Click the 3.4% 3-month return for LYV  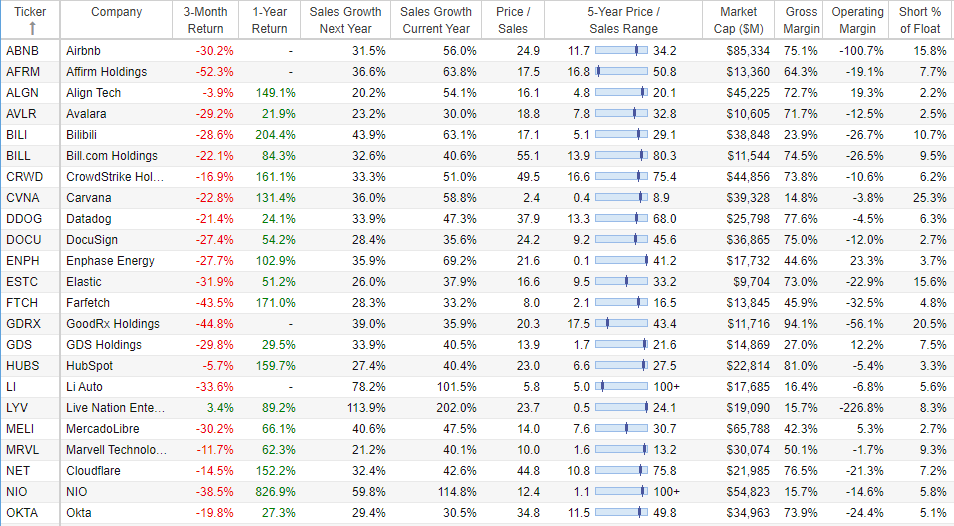(x=220, y=407)
